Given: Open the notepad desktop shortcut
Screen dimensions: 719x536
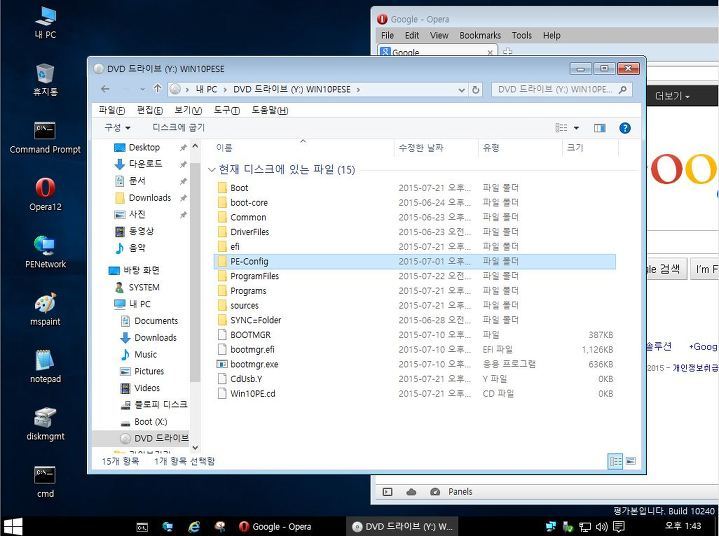Looking at the screenshot, I should point(45,367).
